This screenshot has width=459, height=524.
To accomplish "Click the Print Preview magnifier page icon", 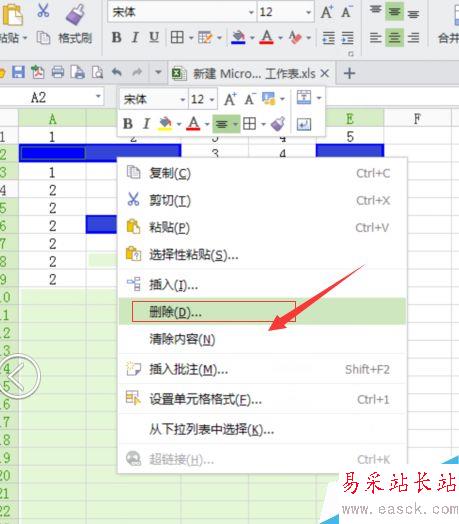I will (97, 72).
